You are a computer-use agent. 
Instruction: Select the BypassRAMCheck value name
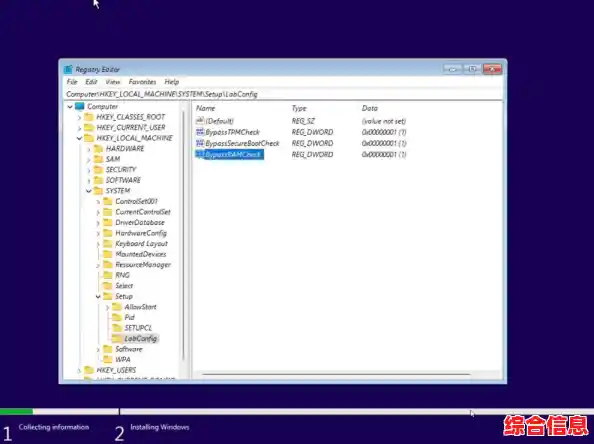tap(233, 155)
